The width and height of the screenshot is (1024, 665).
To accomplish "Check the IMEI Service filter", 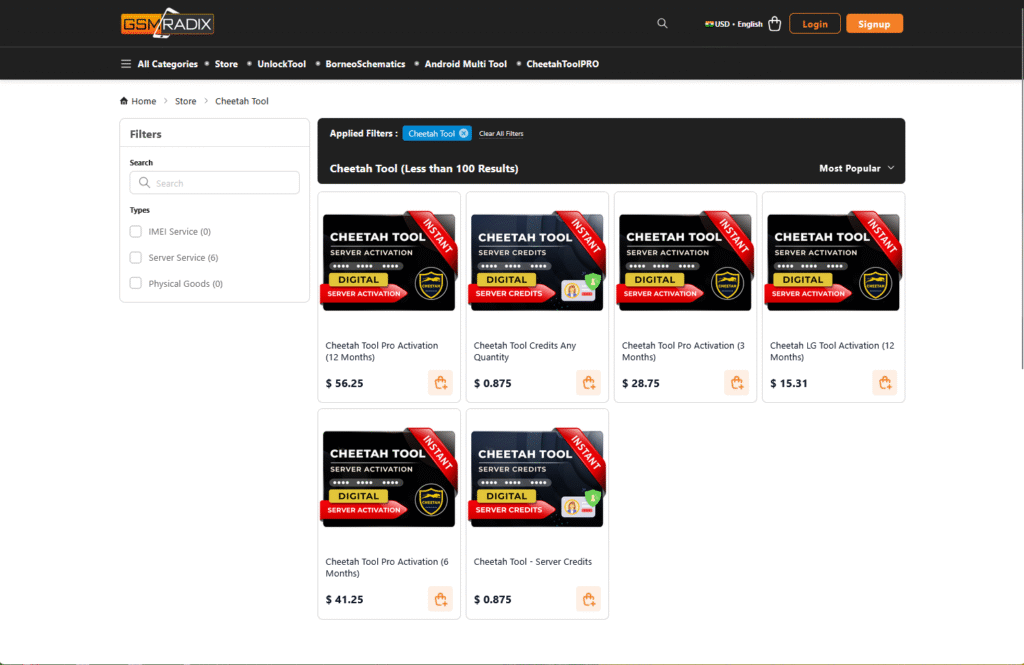I will pyautogui.click(x=136, y=232).
